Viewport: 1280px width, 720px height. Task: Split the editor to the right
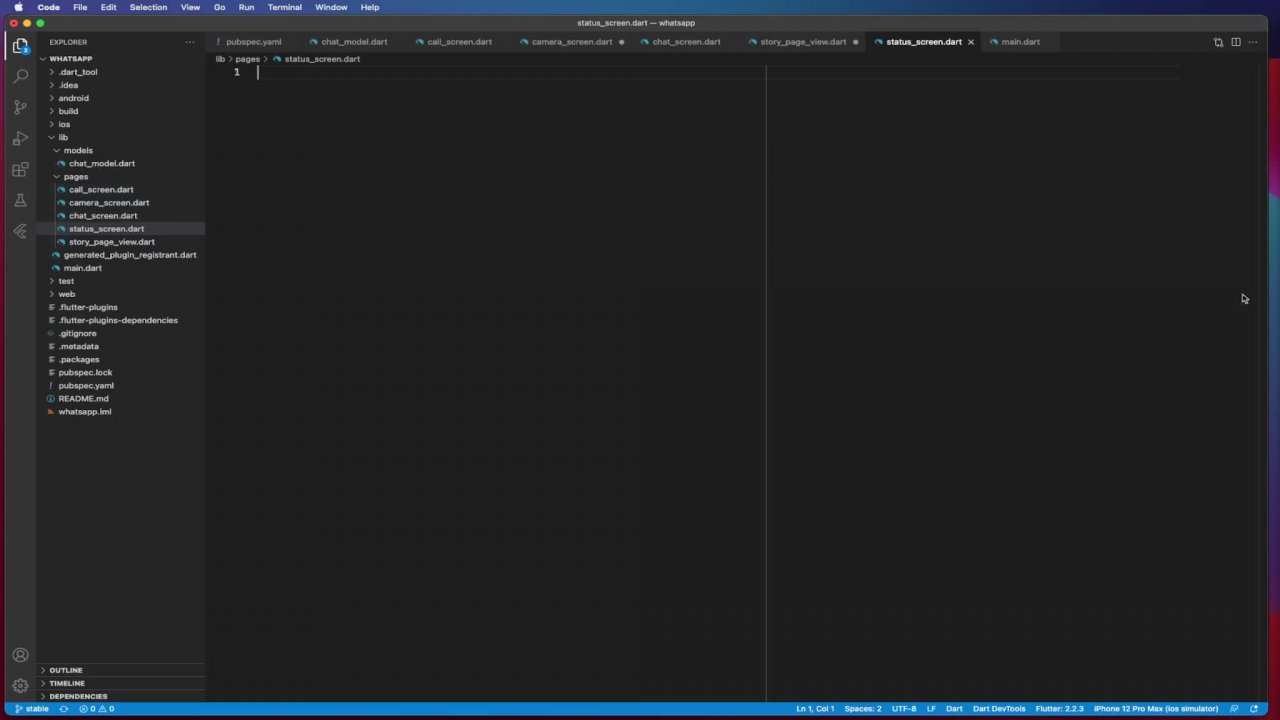coord(1236,42)
